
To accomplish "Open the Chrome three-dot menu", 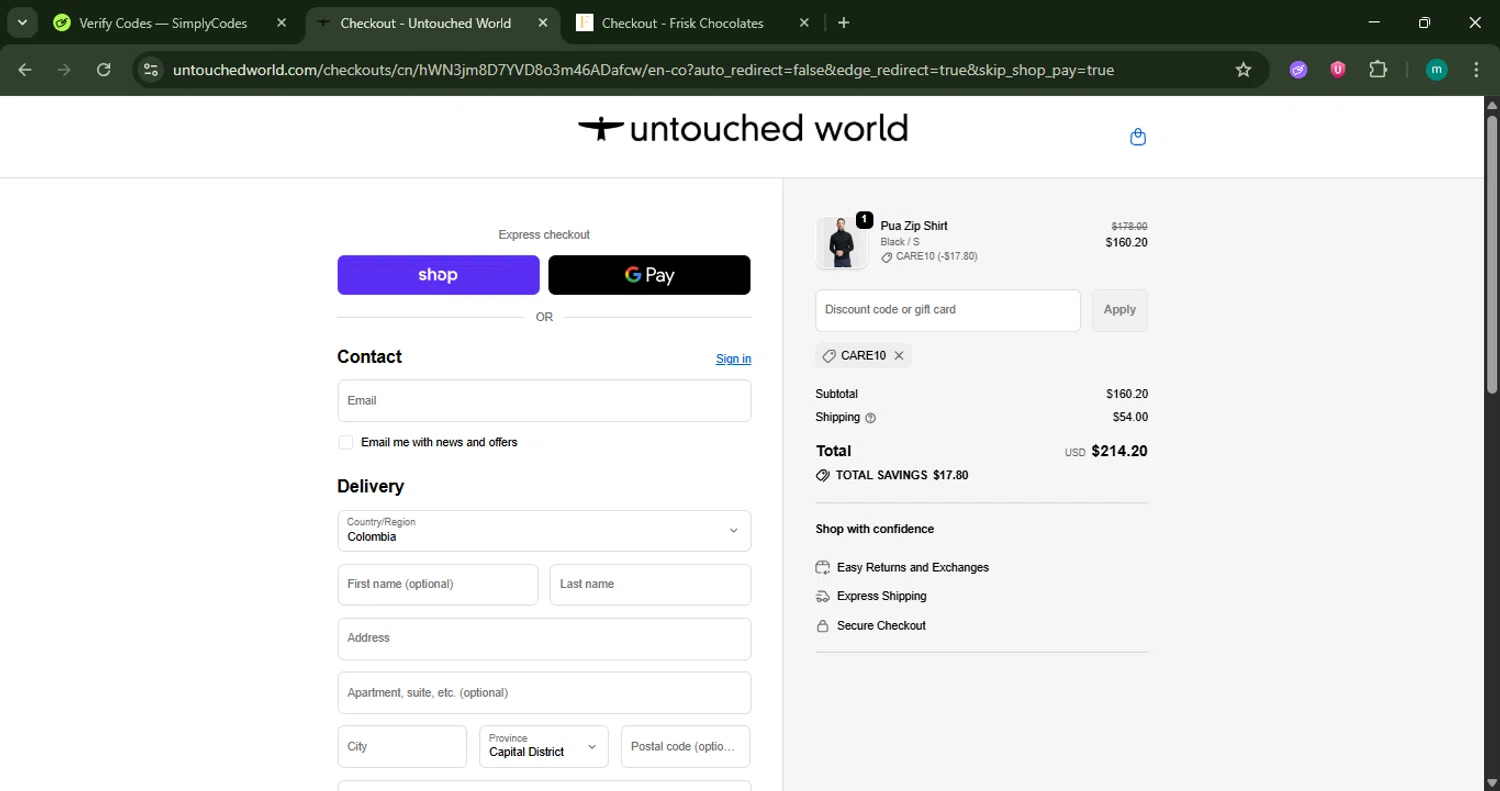I will coord(1476,69).
